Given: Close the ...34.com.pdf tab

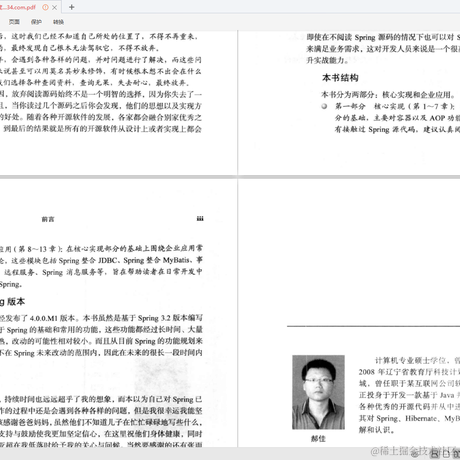Looking at the screenshot, I should pyautogui.click(x=54, y=7).
